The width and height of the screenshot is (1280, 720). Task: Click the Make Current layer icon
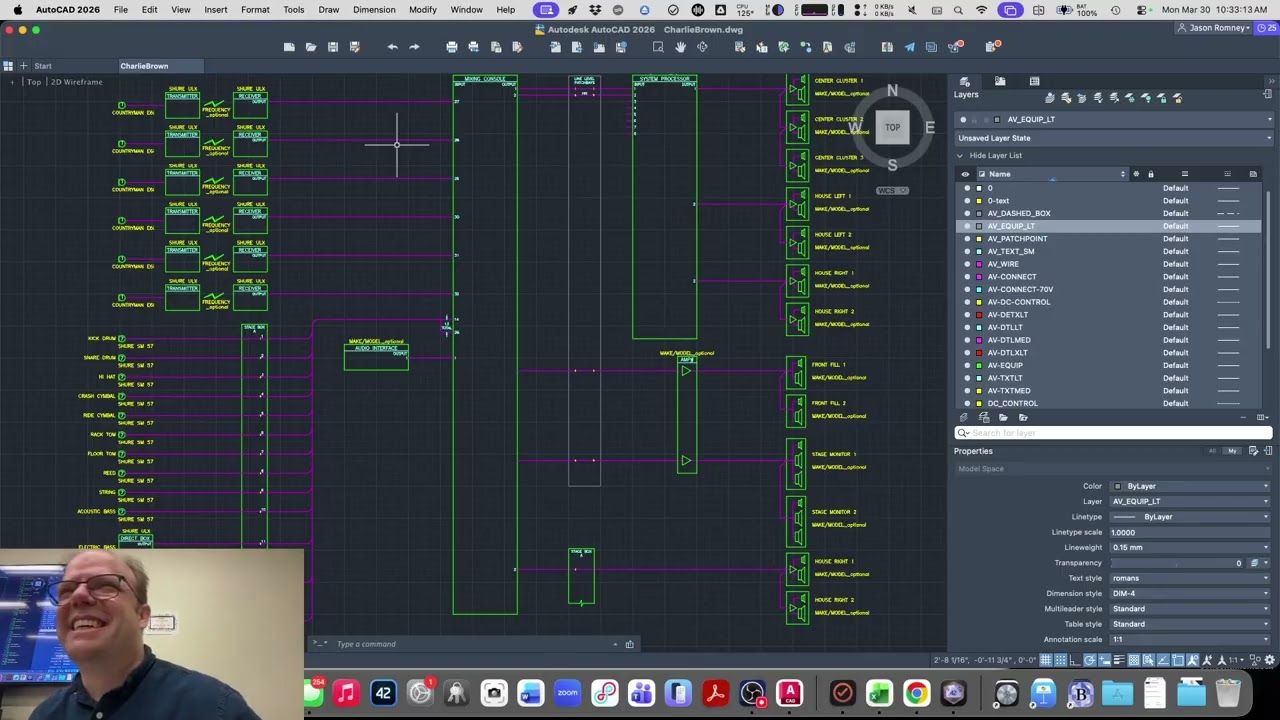click(1050, 98)
